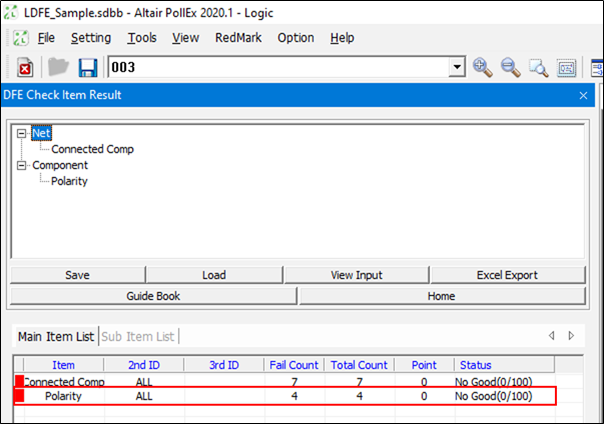Click the save floppy disk icon
This screenshot has width=604, height=424.
click(x=87, y=68)
